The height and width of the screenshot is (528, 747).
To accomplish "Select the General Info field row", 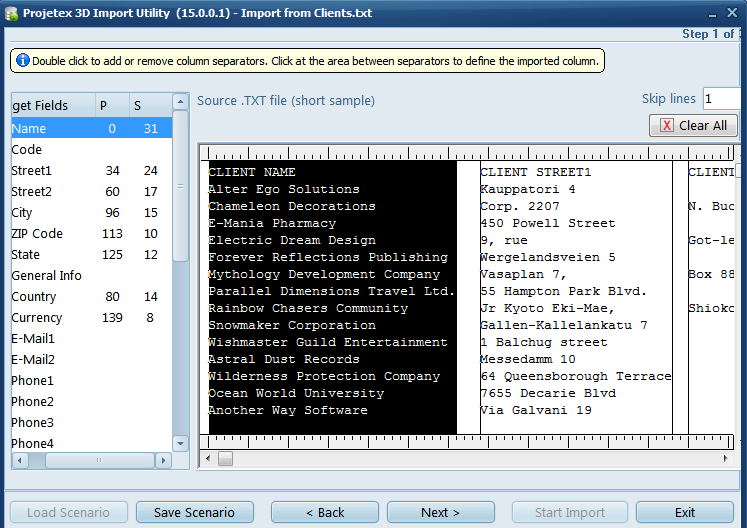I will [91, 275].
